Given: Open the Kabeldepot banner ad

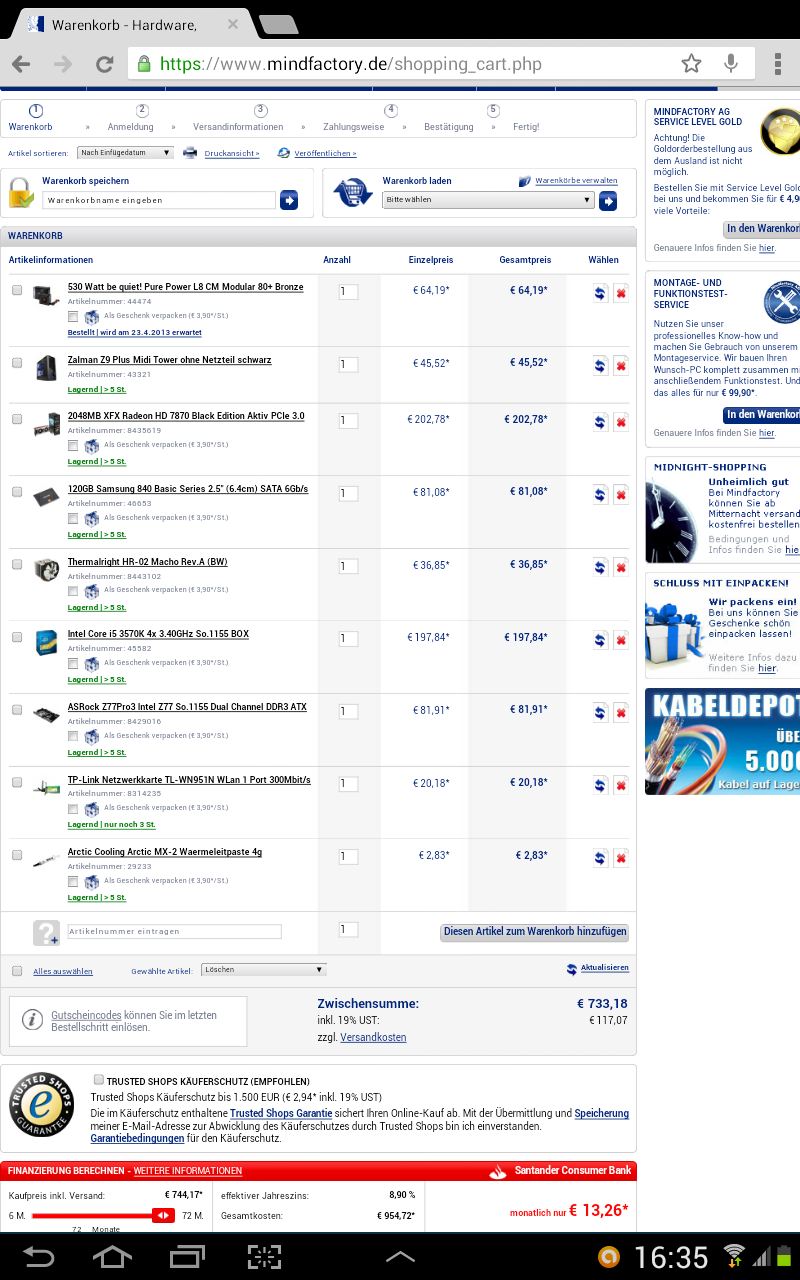Looking at the screenshot, I should click(722, 742).
